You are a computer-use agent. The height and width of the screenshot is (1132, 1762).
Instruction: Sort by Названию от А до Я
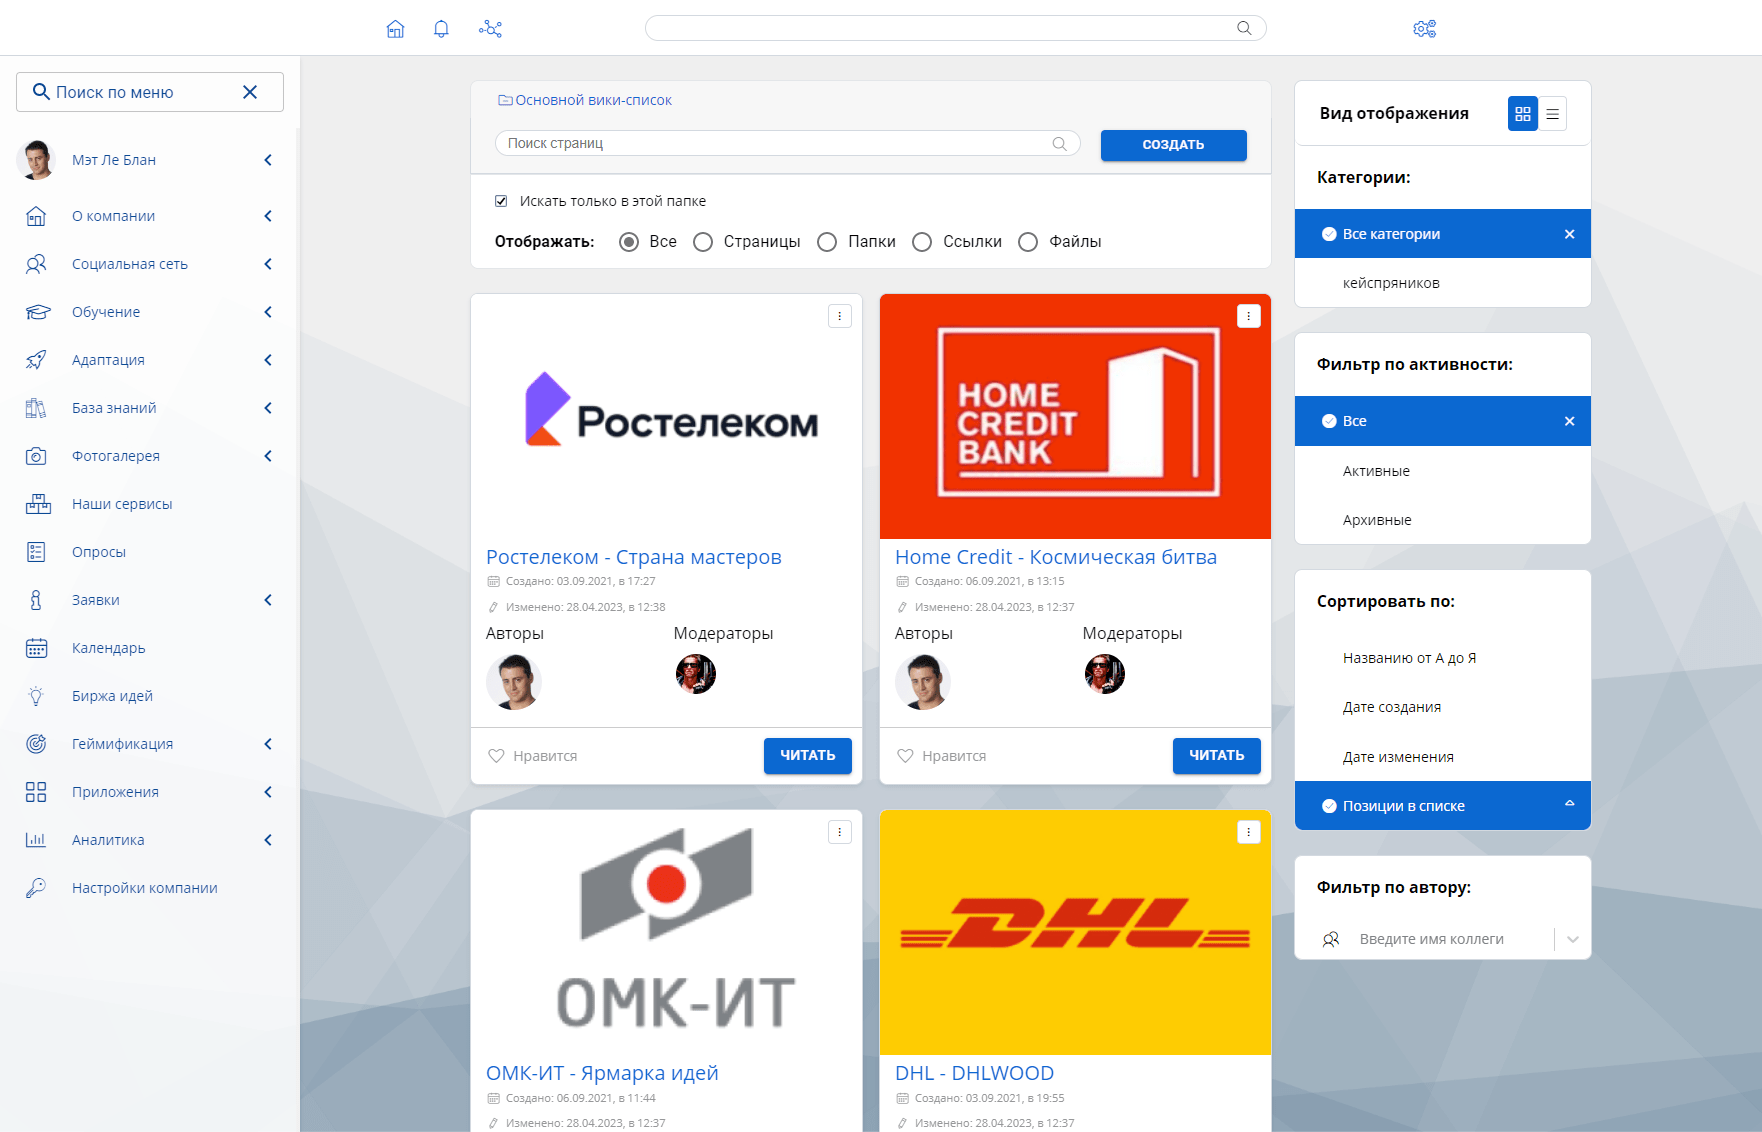1442,658
